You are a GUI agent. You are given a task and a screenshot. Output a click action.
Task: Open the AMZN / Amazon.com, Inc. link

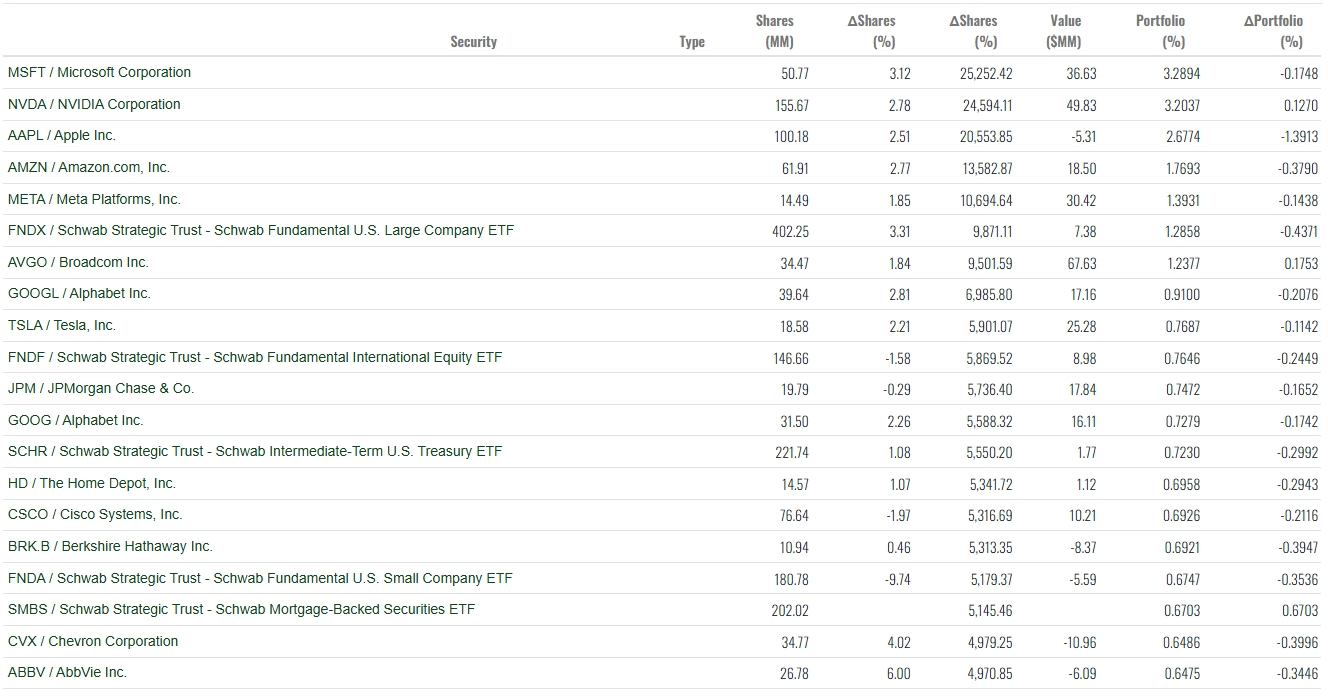pos(89,167)
